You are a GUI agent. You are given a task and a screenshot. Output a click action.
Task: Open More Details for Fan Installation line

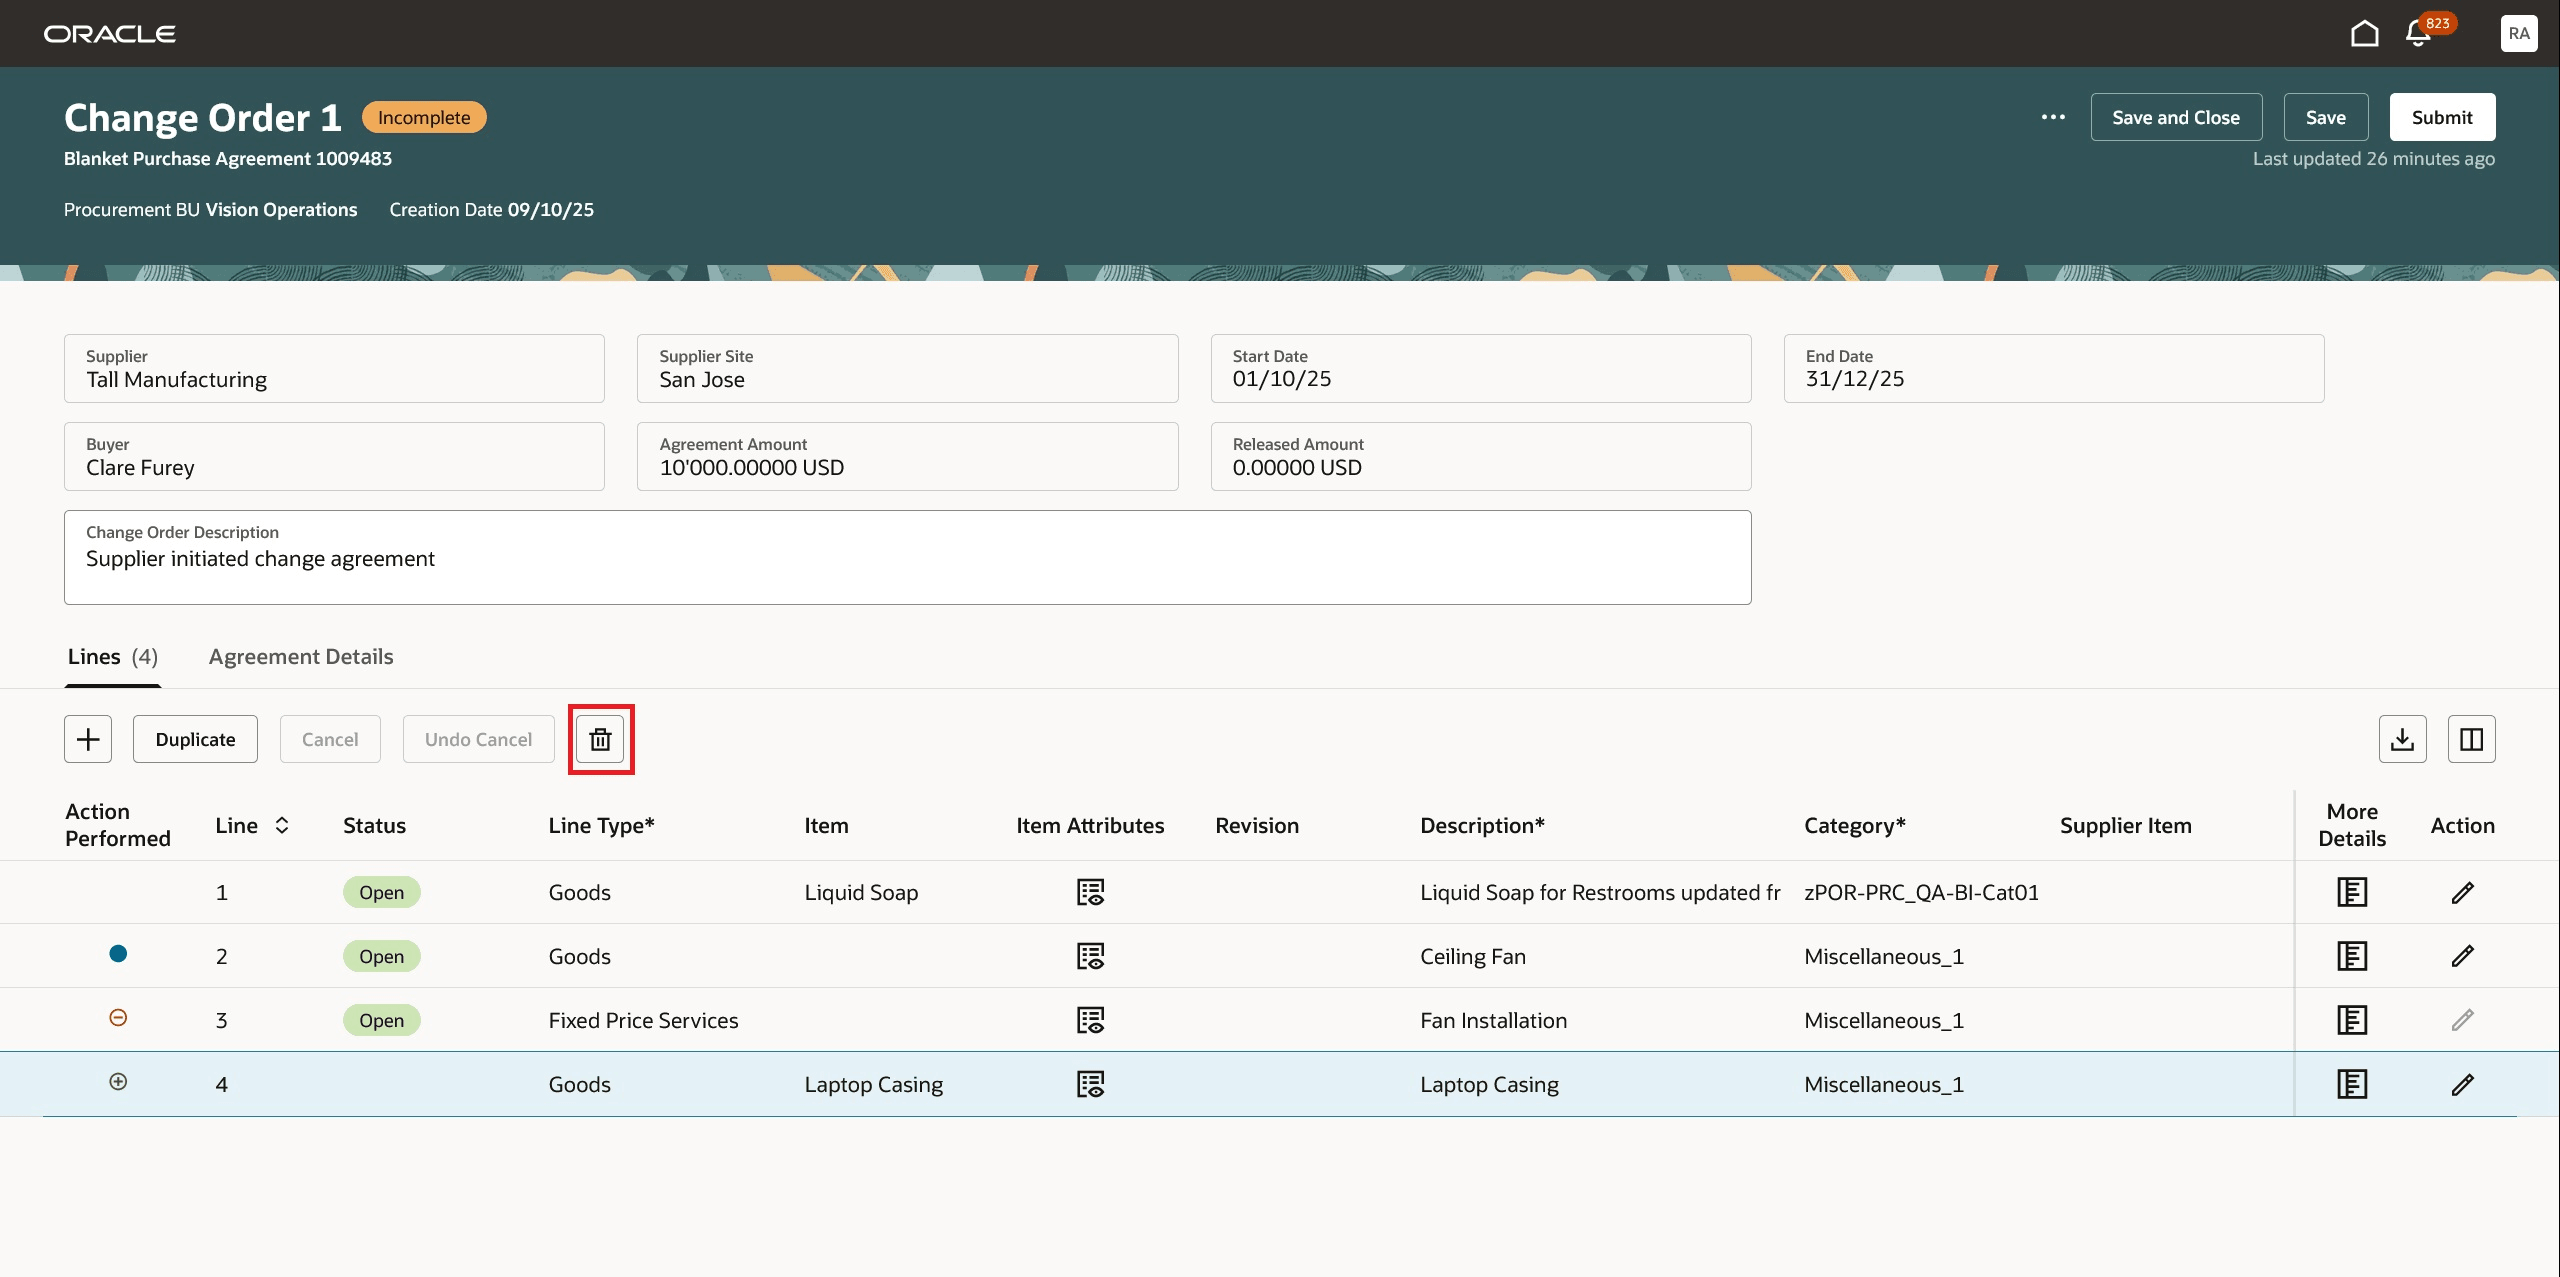pos(2351,1020)
